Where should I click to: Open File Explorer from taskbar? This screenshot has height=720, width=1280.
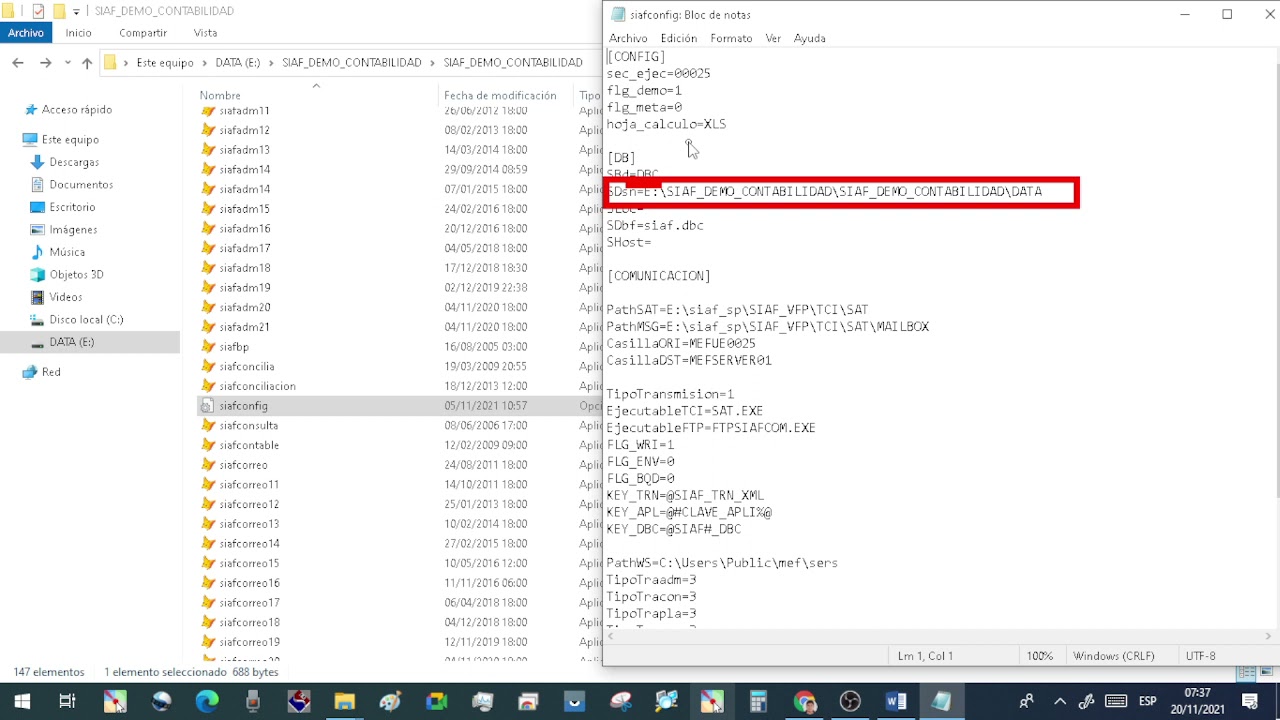tap(345, 702)
